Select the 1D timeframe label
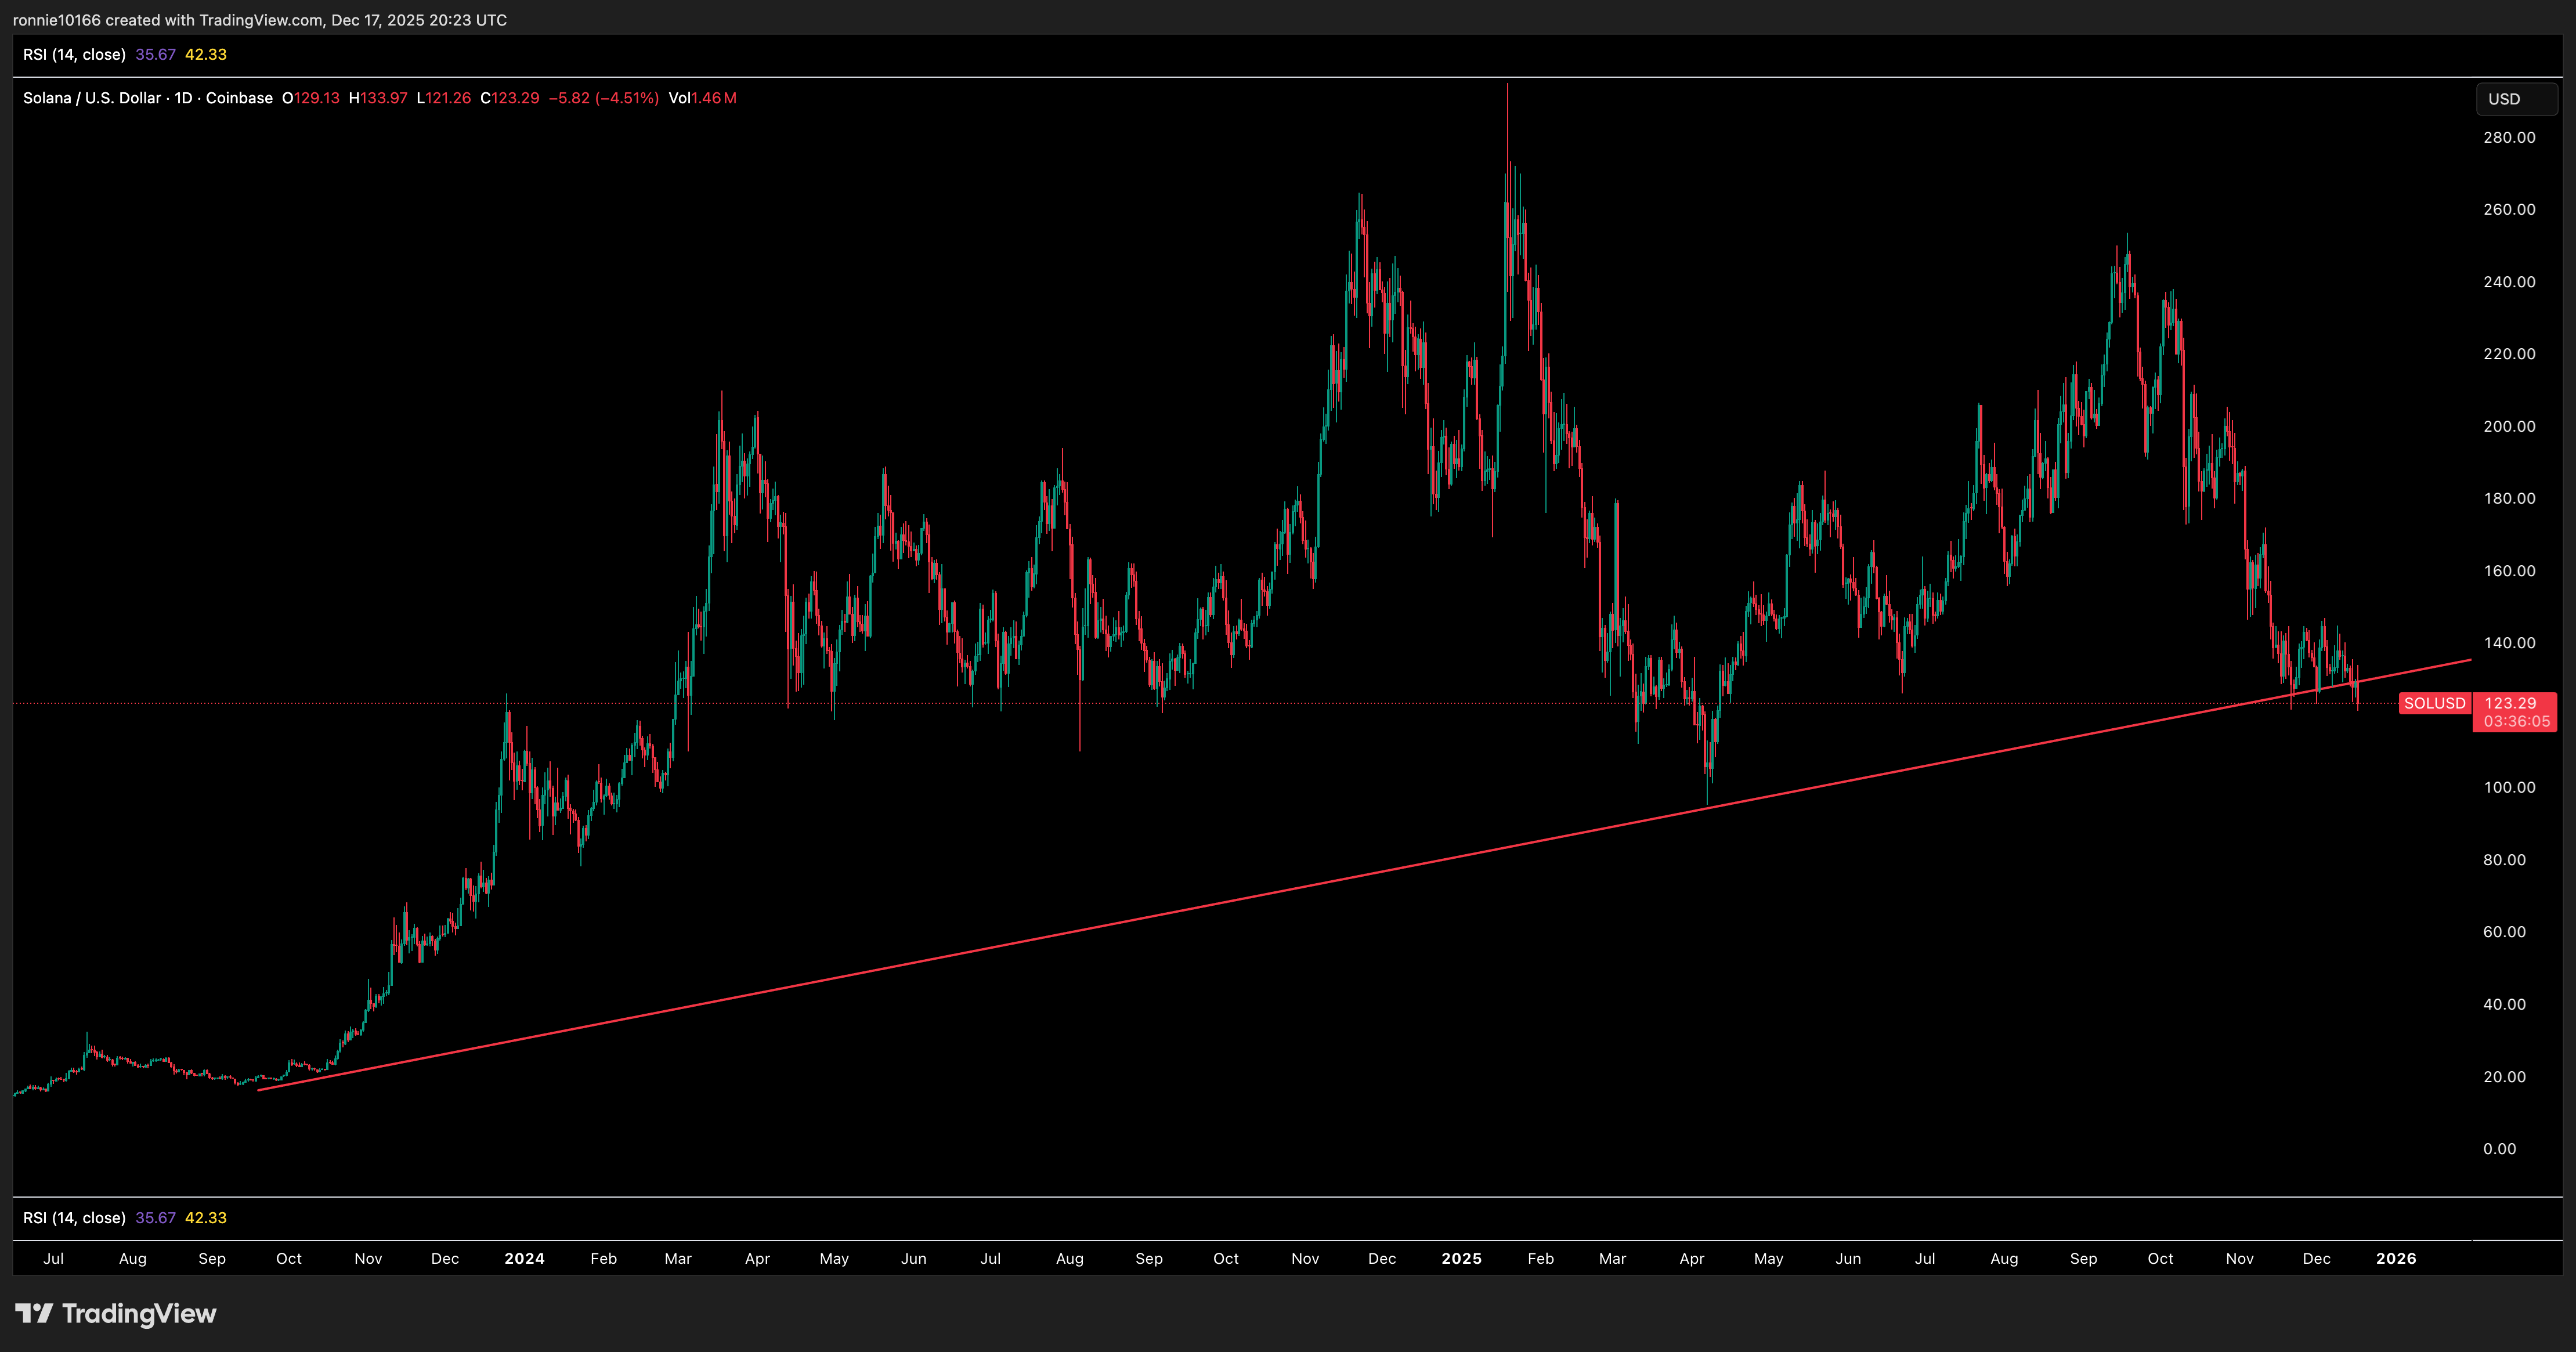Viewport: 2576px width, 1352px height. click(x=184, y=98)
